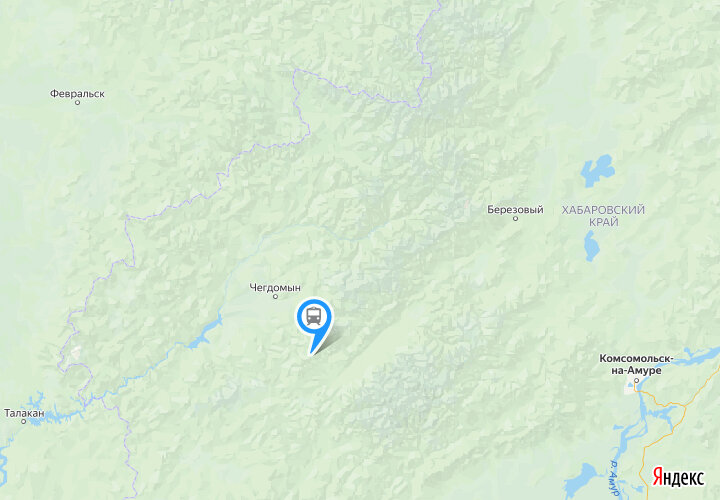Click the narrow lake below Хабаровский край label

[x=591, y=246]
